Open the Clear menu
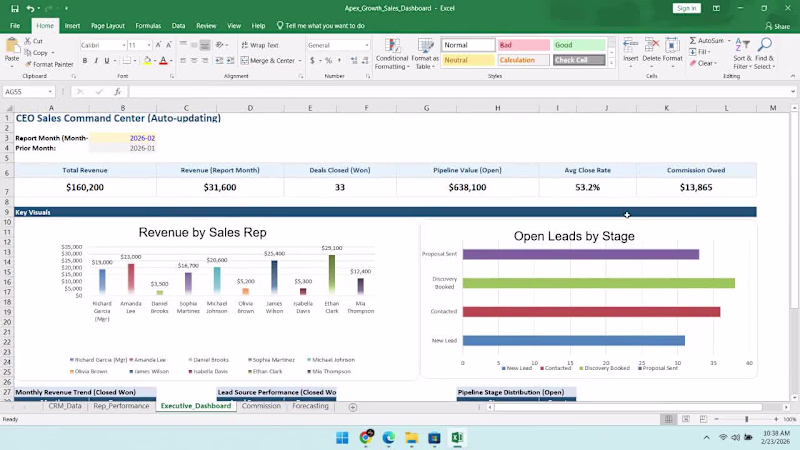Image resolution: width=800 pixels, height=450 pixels. (x=704, y=63)
